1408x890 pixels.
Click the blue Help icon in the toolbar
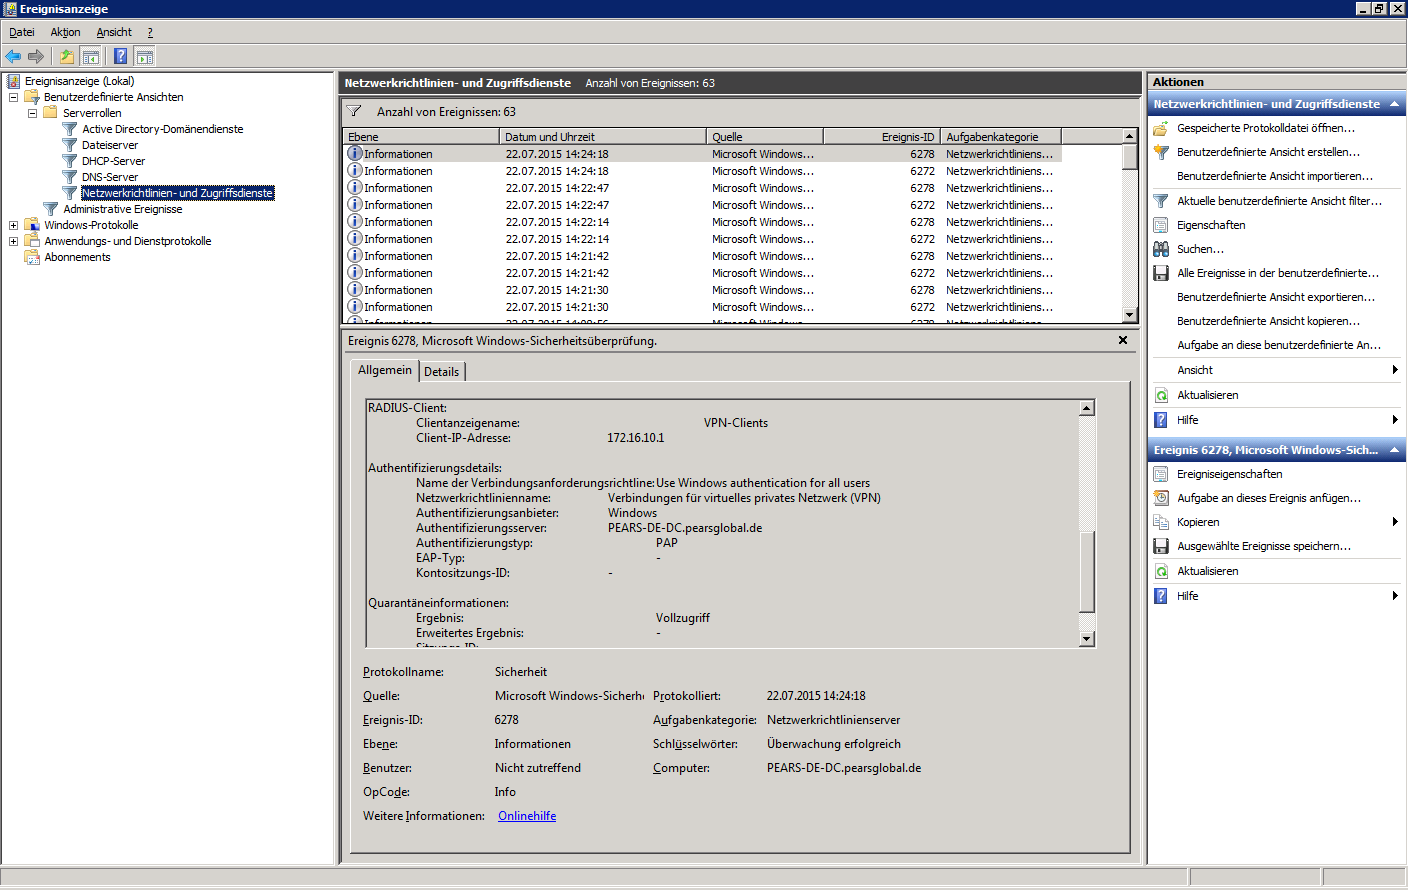coord(120,57)
